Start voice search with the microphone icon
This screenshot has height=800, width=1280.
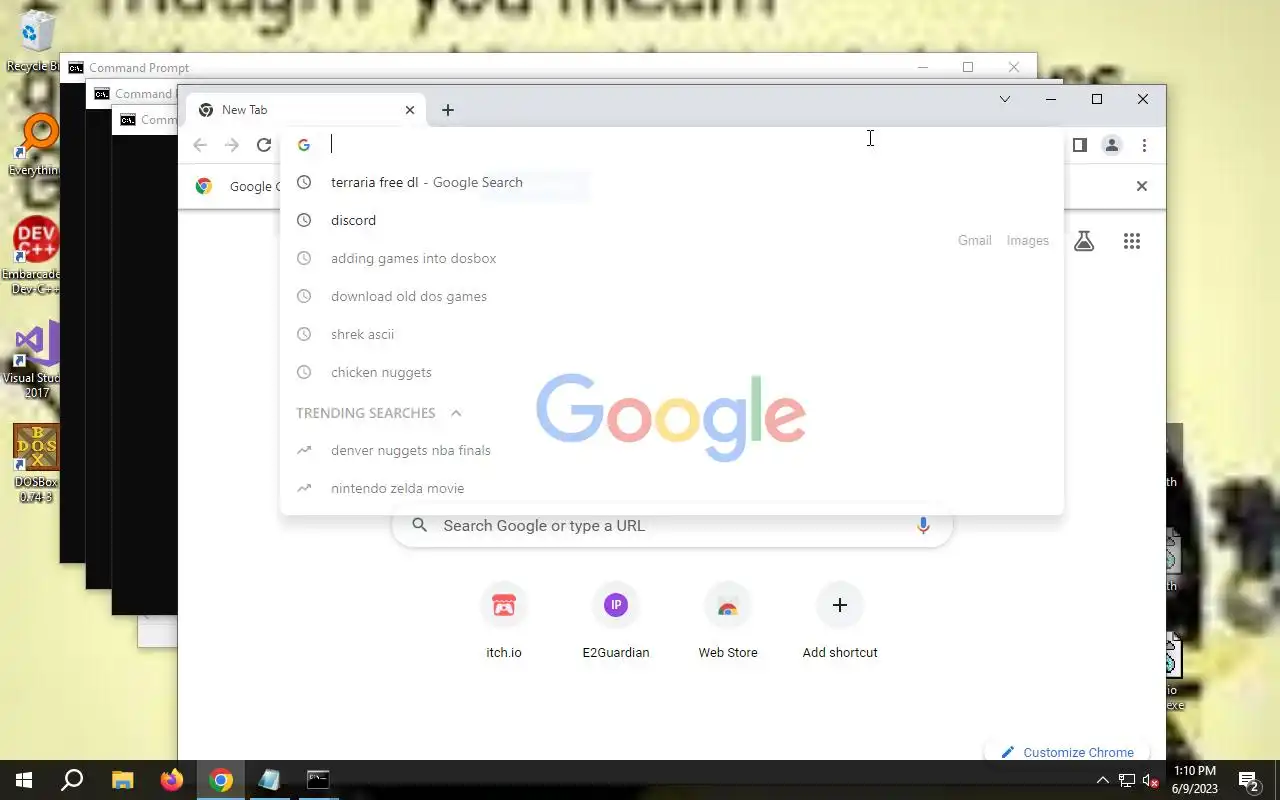pos(923,526)
